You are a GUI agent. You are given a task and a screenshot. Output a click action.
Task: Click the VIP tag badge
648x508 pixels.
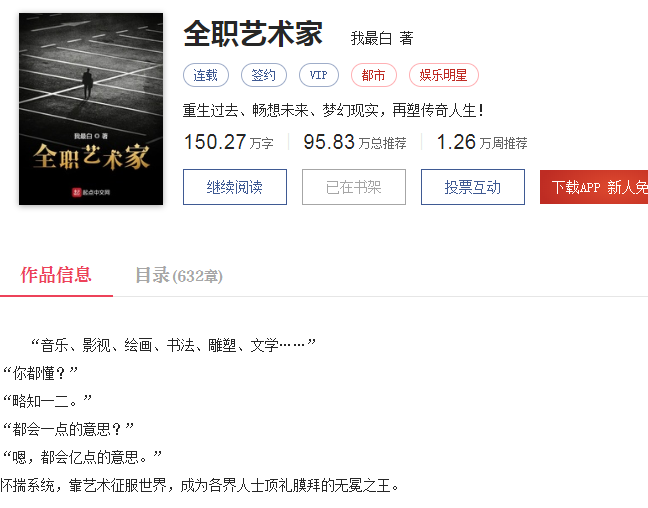click(319, 75)
